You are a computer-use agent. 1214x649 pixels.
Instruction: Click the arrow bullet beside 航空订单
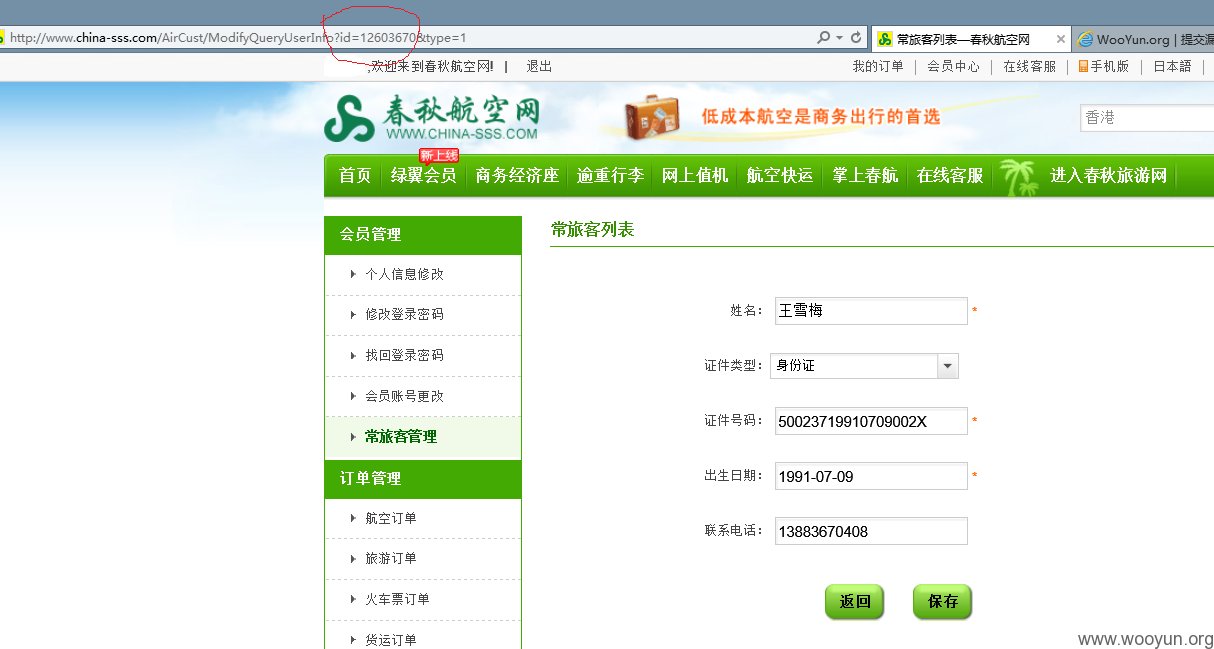(353, 518)
